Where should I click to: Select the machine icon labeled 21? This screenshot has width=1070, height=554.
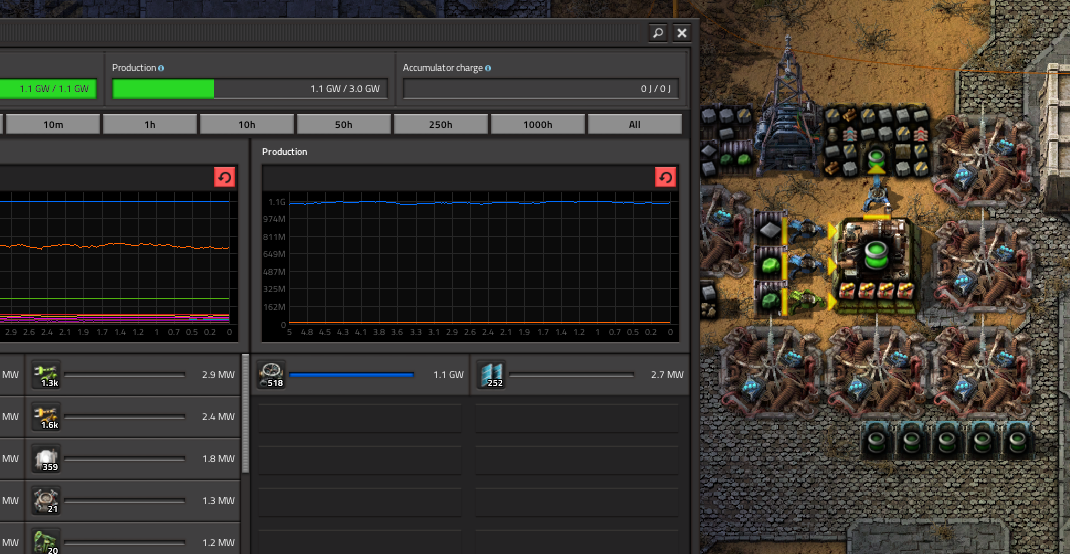click(x=46, y=501)
